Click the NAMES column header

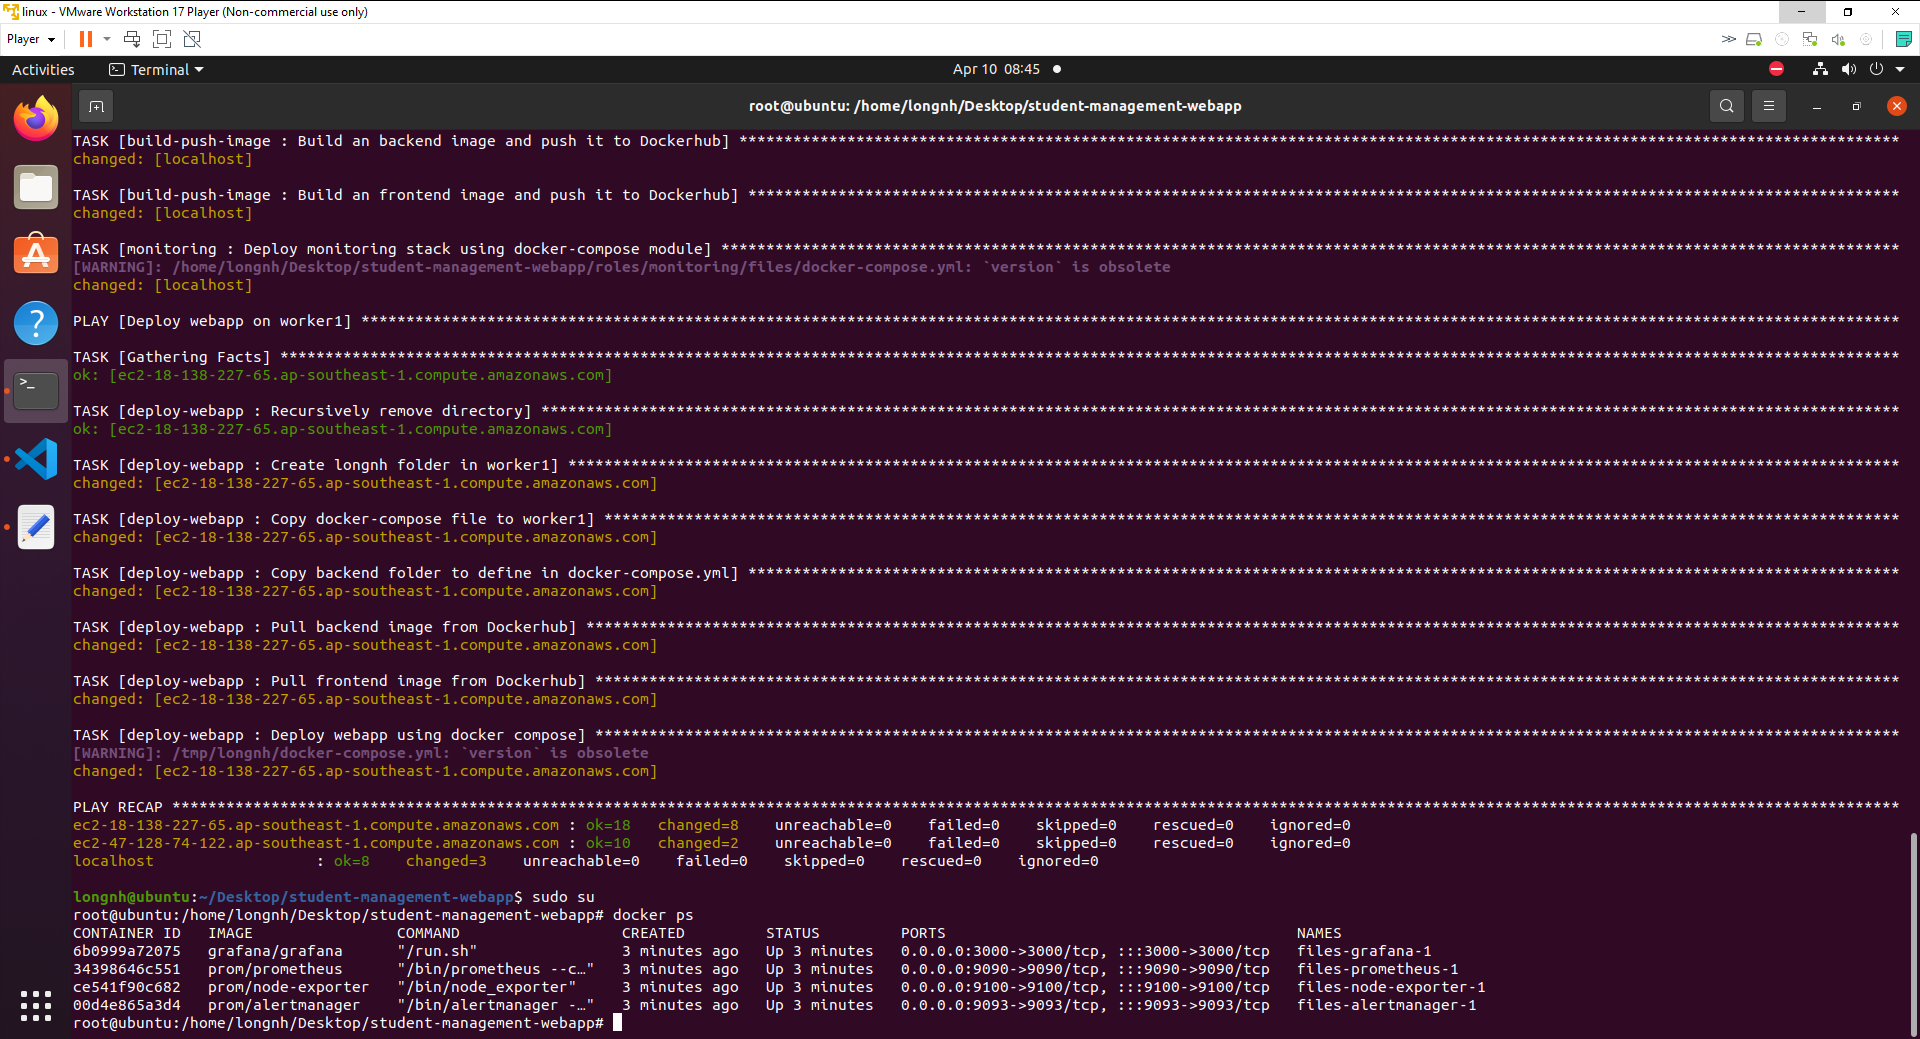(1319, 933)
